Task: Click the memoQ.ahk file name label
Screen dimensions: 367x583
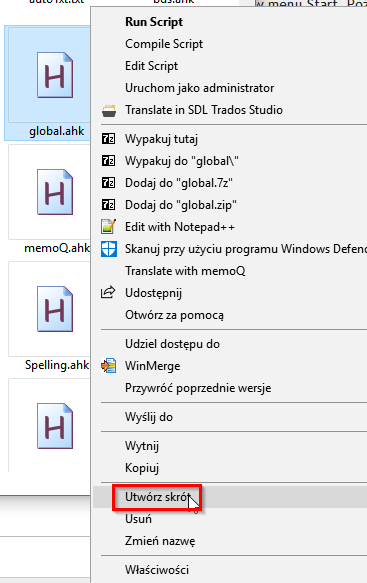Action: [57, 248]
